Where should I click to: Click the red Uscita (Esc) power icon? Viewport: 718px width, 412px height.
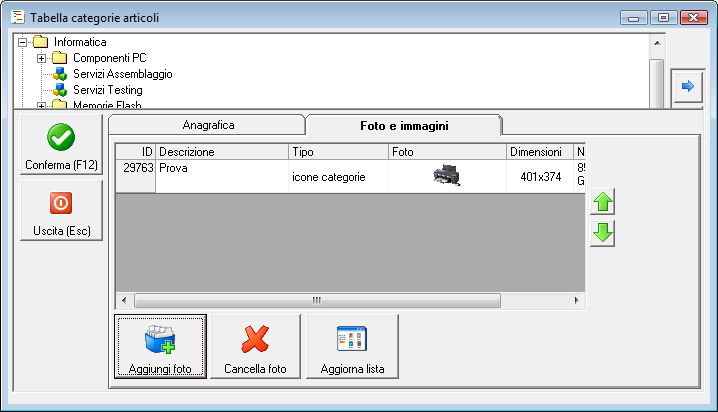[61, 203]
